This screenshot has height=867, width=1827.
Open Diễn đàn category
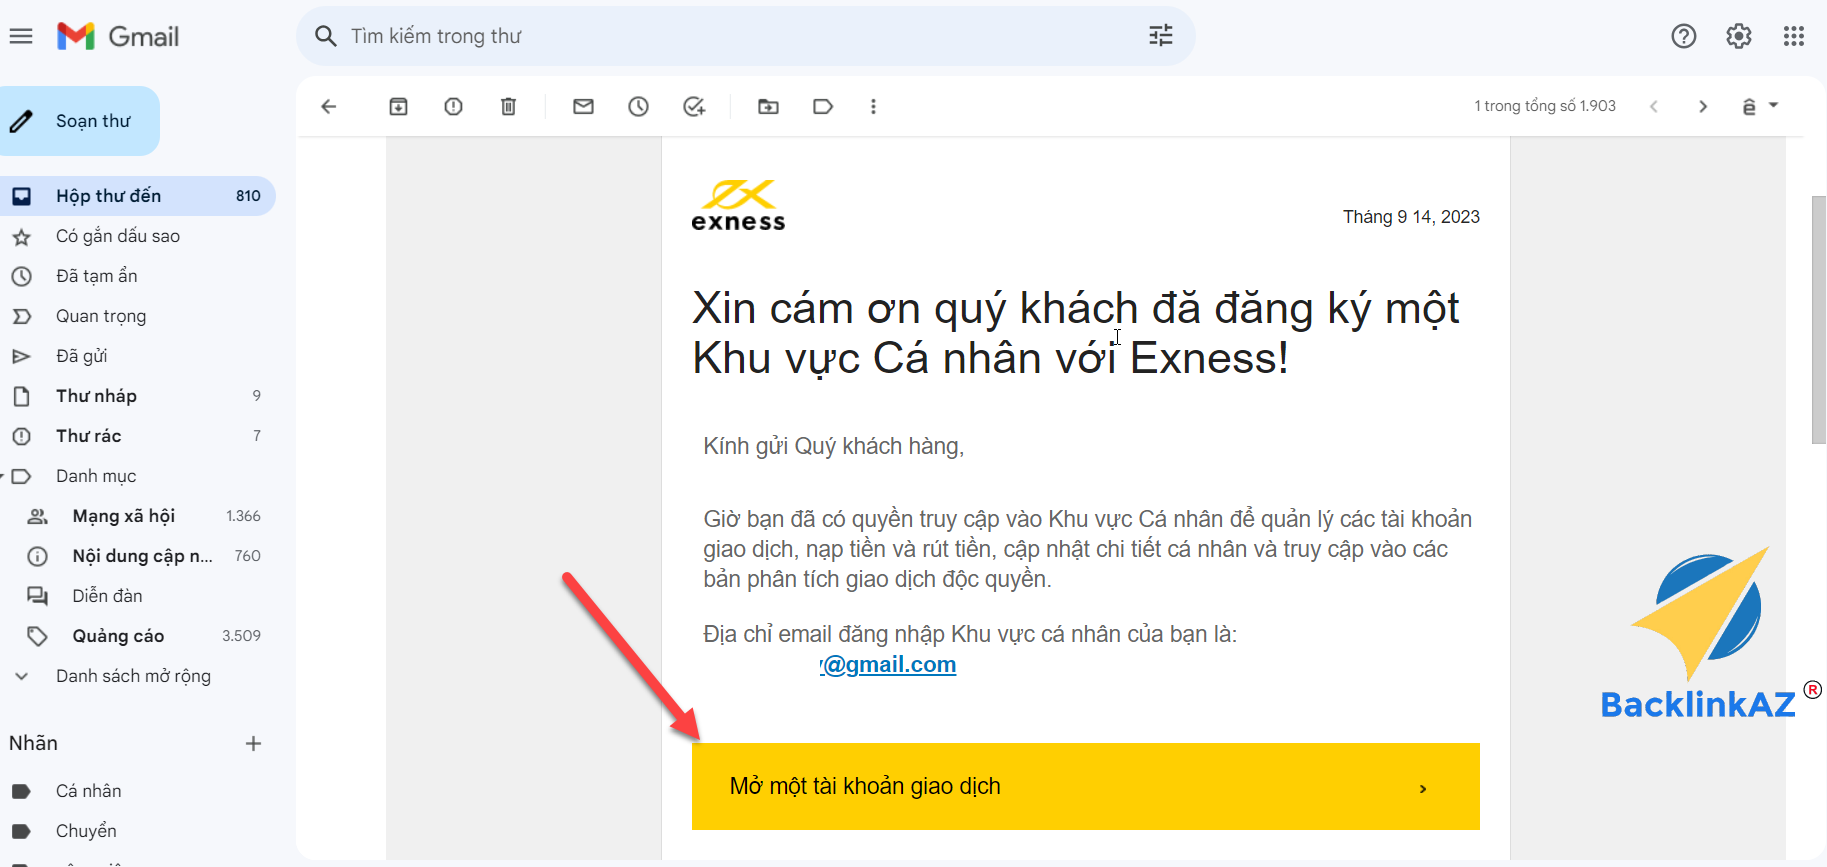pyautogui.click(x=136, y=596)
